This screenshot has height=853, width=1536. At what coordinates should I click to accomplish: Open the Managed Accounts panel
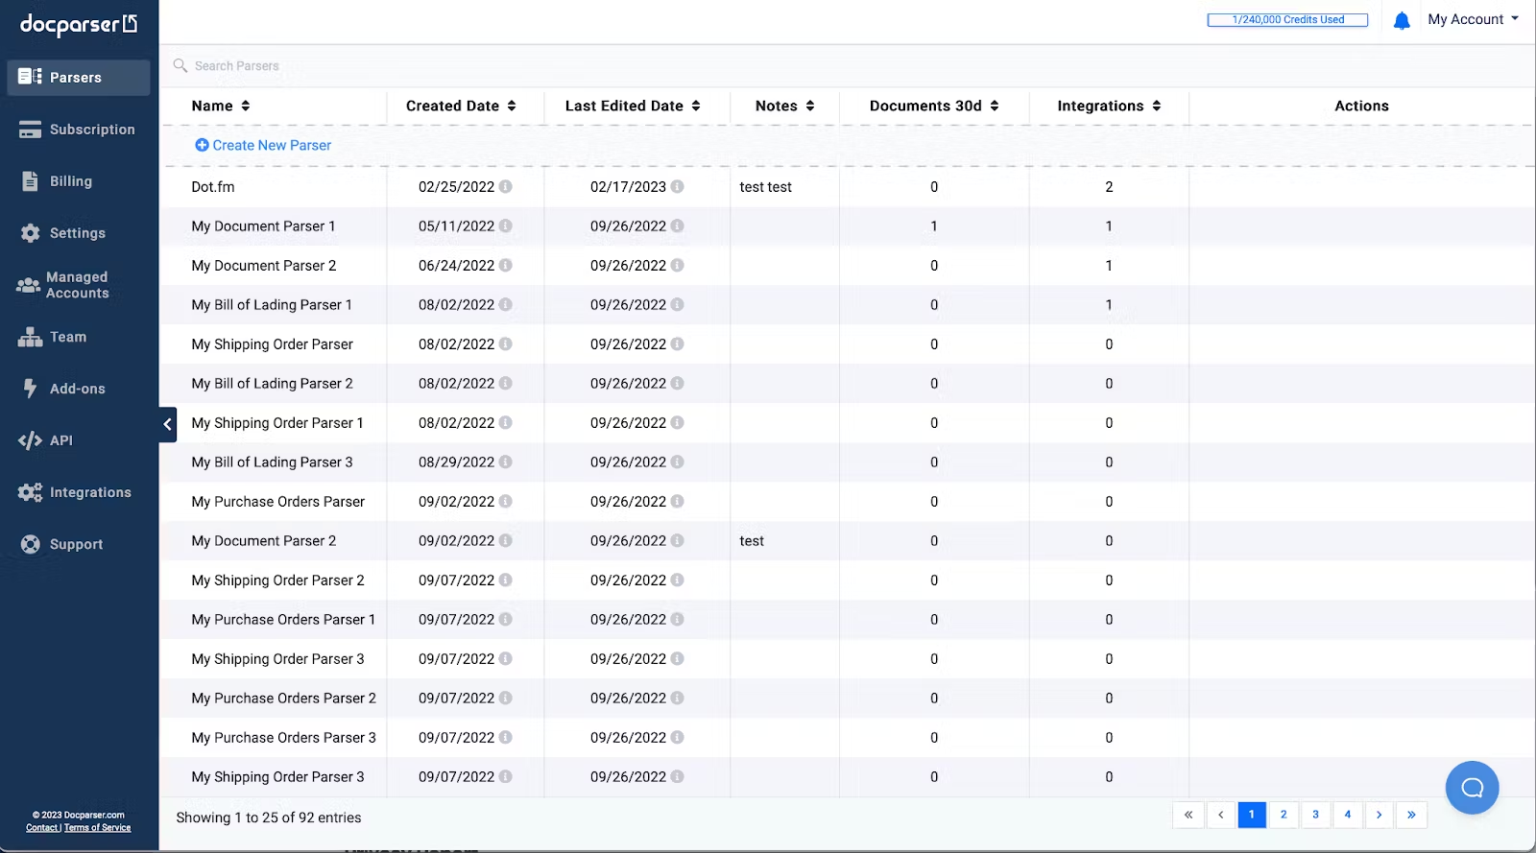[77, 285]
